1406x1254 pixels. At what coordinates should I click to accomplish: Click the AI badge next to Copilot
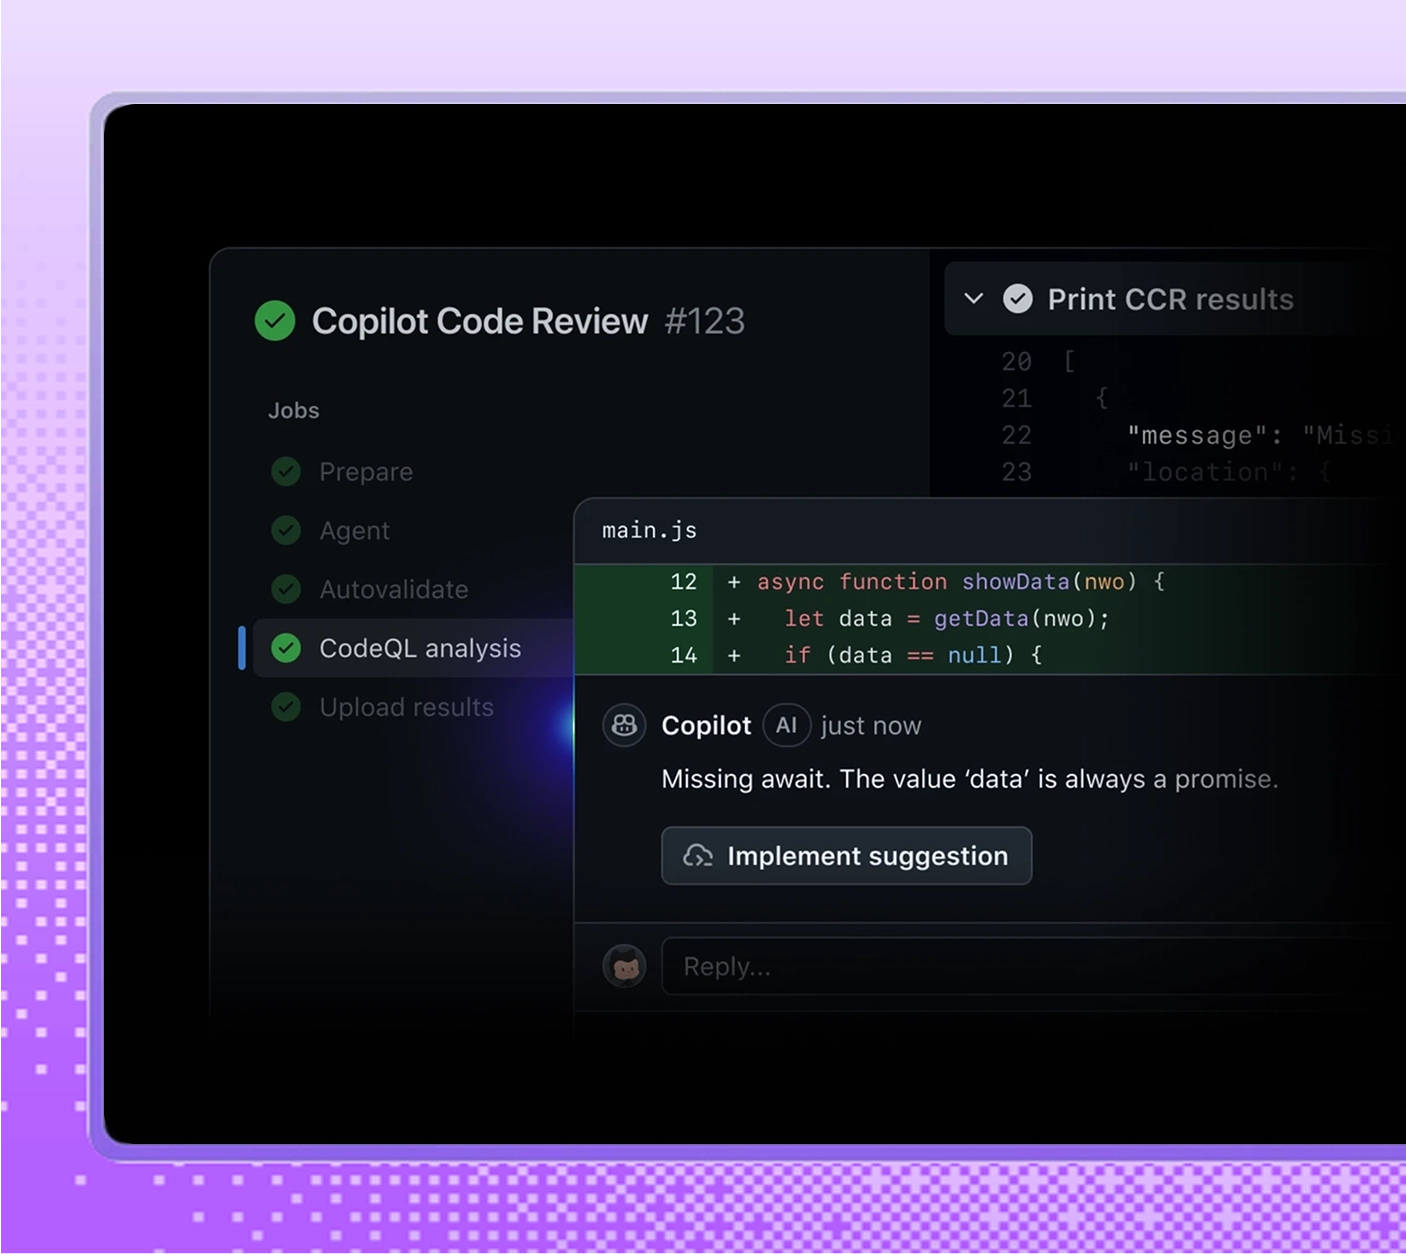pyautogui.click(x=787, y=725)
